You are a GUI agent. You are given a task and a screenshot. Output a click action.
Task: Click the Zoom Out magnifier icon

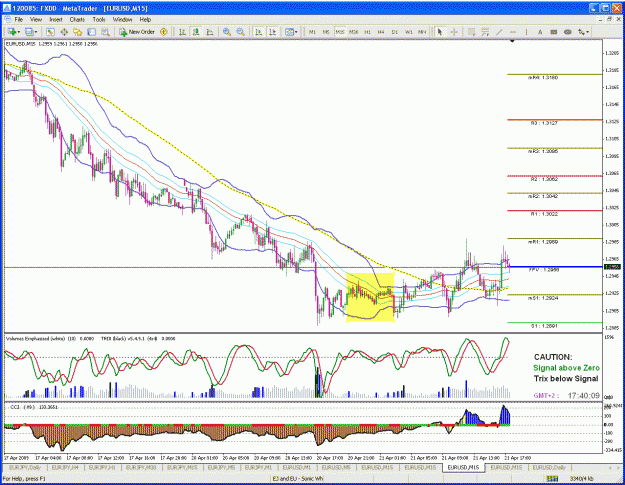coord(240,32)
